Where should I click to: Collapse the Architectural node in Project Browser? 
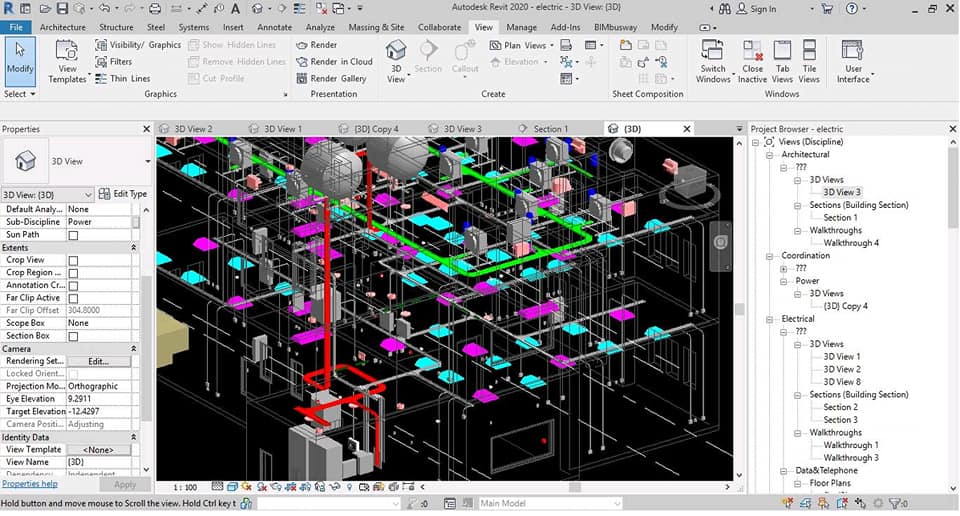point(770,155)
